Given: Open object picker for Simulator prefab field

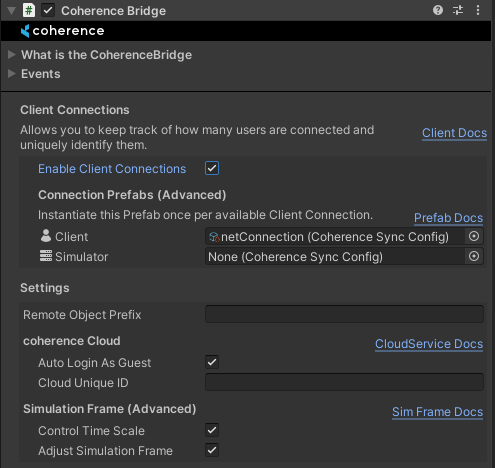Looking at the screenshot, I should coord(474,256).
